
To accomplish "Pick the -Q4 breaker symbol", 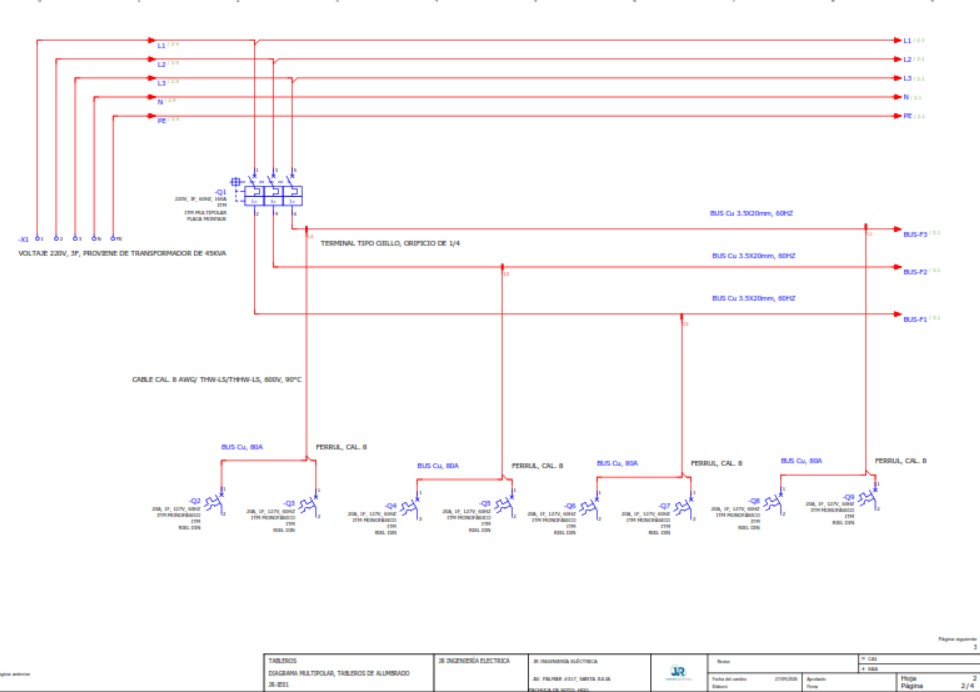I will (x=412, y=507).
